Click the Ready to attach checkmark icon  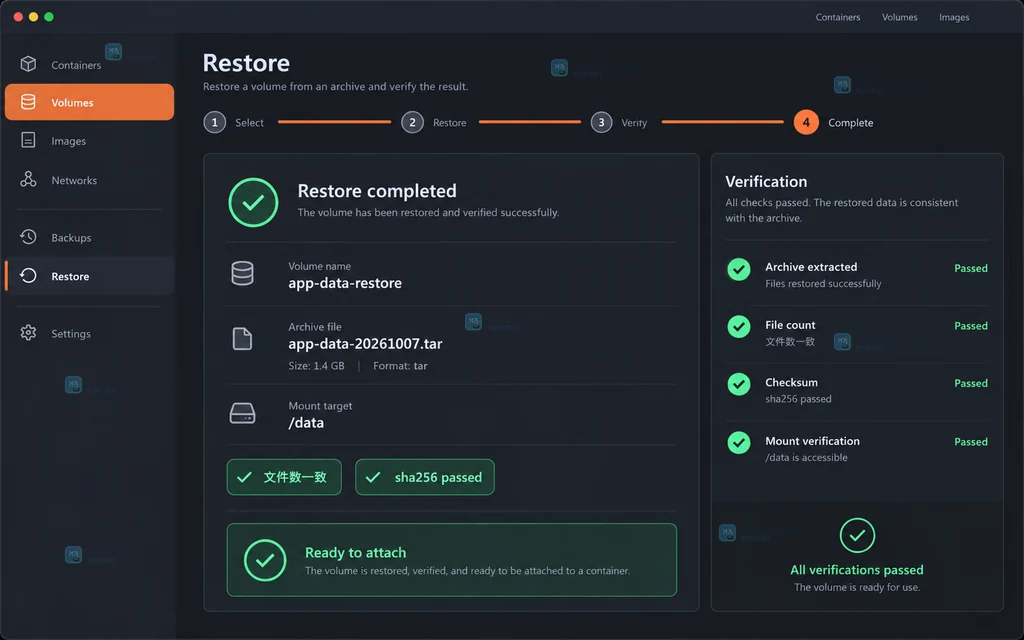point(265,560)
